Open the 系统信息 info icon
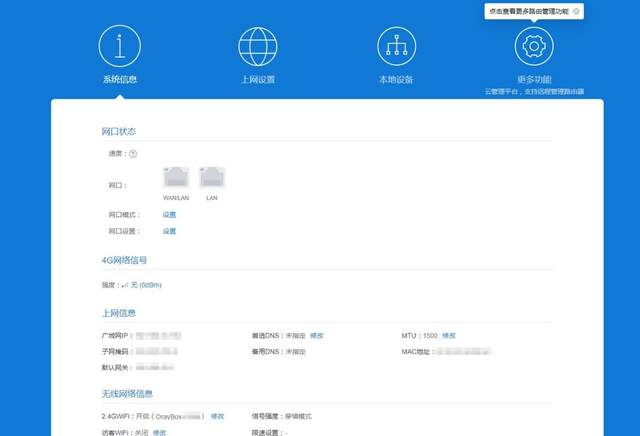The height and width of the screenshot is (436, 640). 119,45
